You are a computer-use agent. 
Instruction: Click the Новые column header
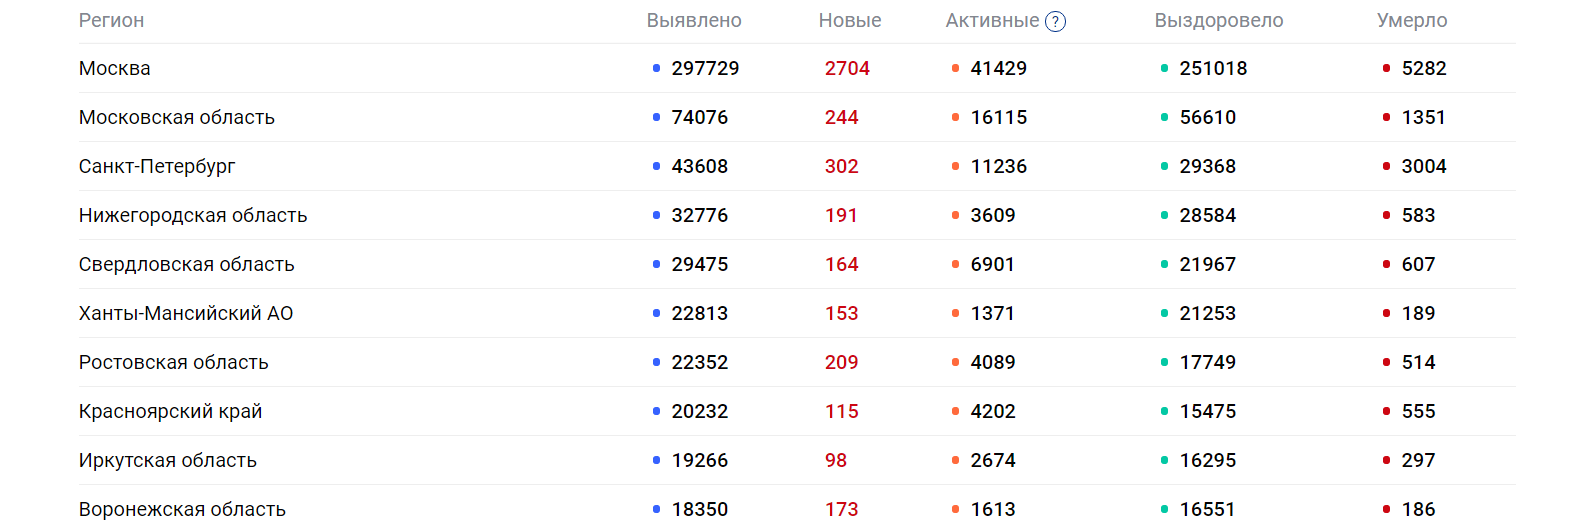click(849, 21)
